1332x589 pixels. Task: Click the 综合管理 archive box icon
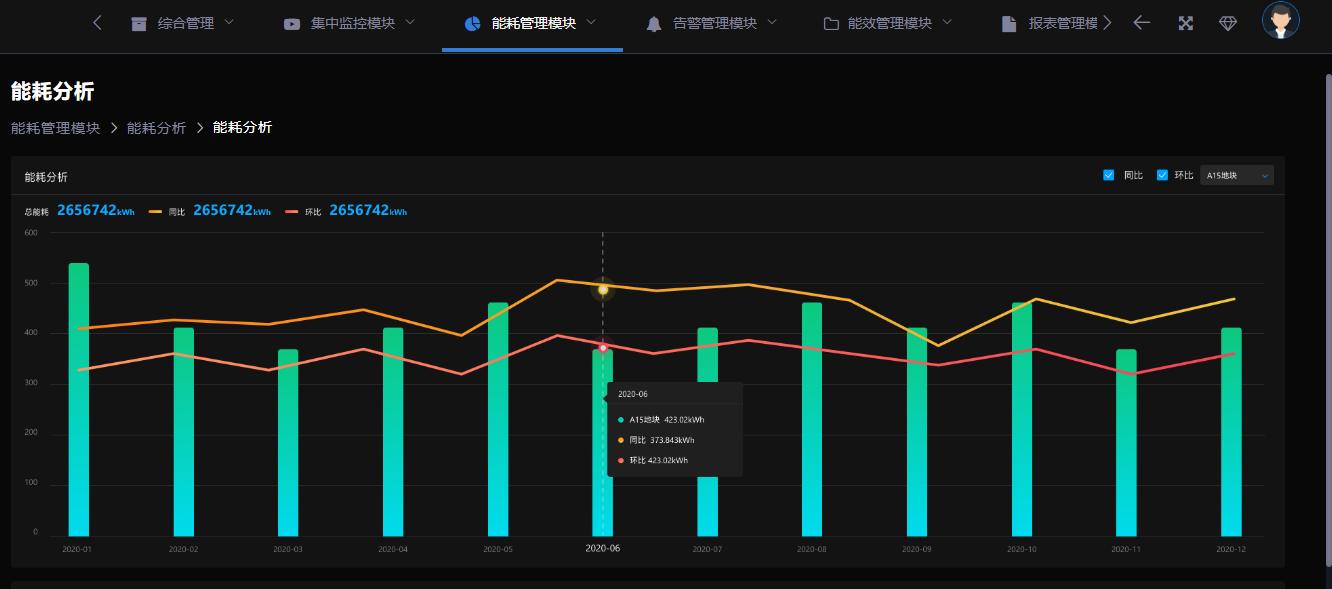click(139, 23)
